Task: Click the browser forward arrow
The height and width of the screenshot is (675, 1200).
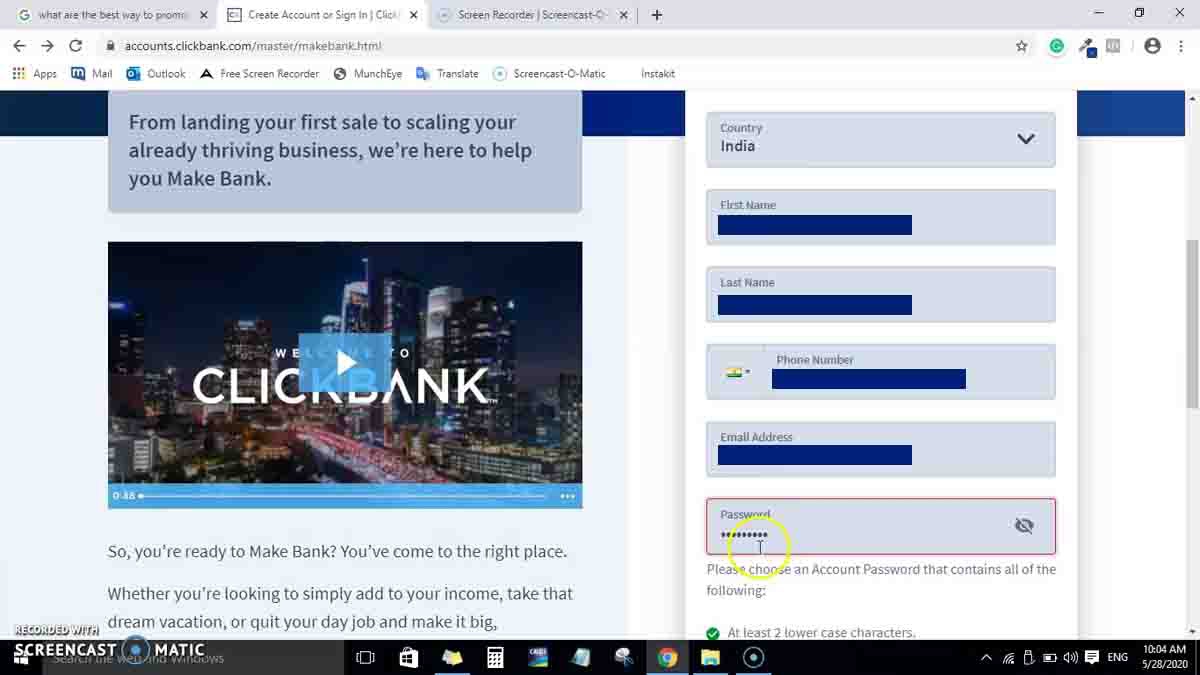Action: [x=47, y=46]
